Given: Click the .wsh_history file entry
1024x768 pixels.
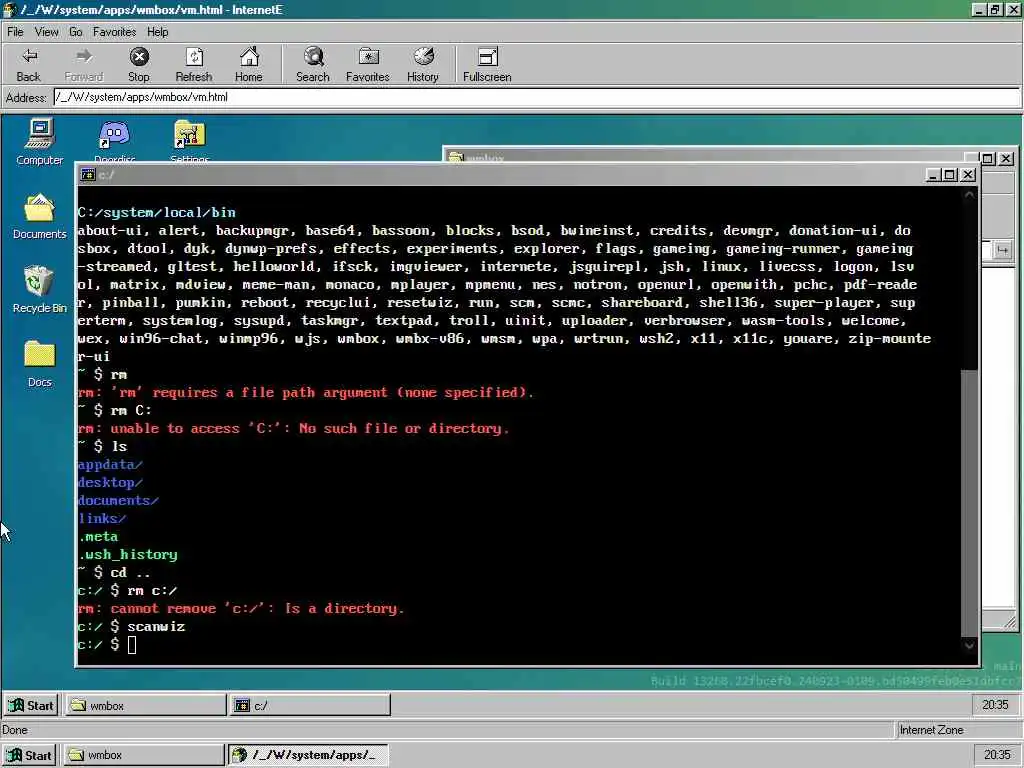Looking at the screenshot, I should (127, 554).
